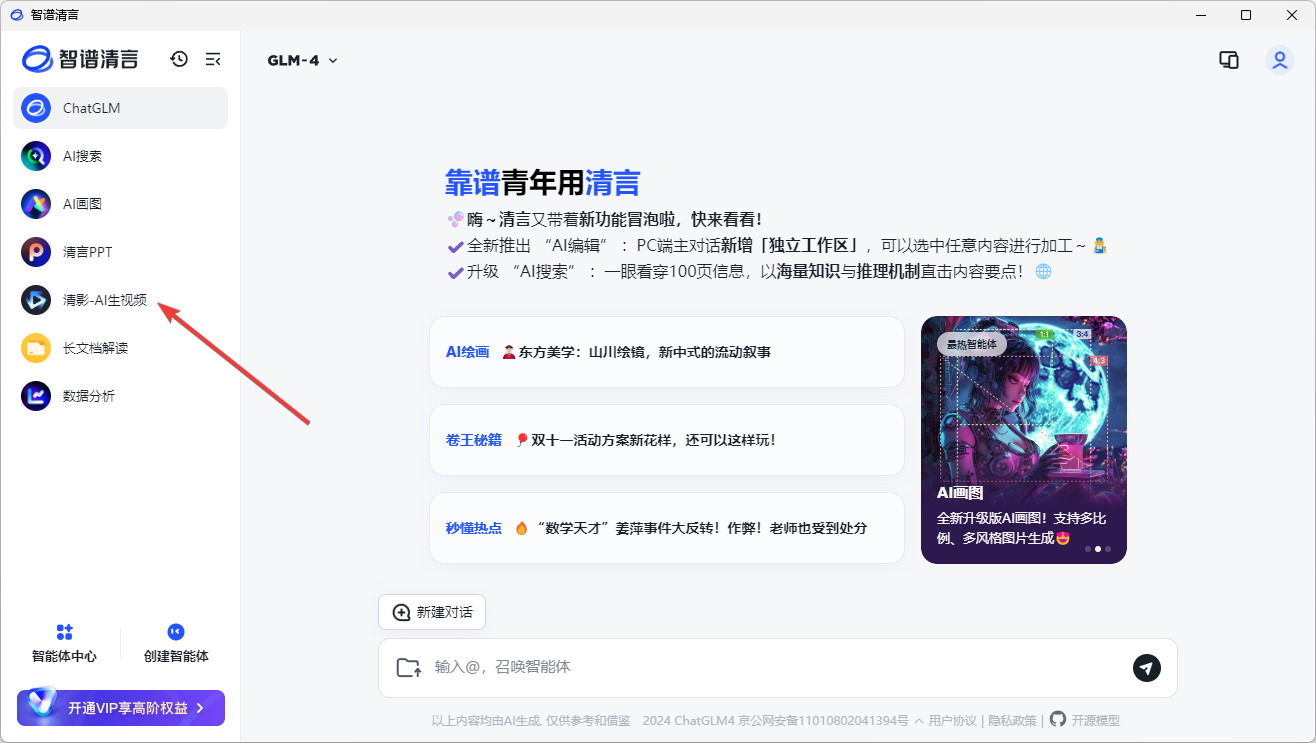Image resolution: width=1316 pixels, height=743 pixels.
Task: Start a 新建对话
Action: pyautogui.click(x=432, y=612)
